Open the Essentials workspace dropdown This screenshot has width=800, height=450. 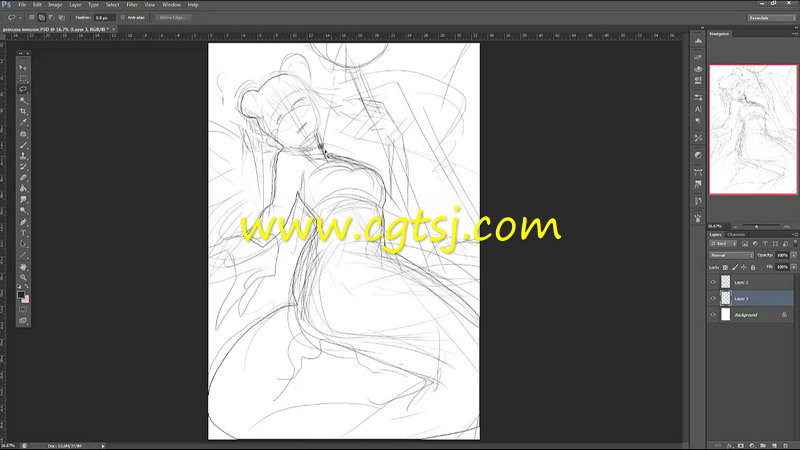771,18
